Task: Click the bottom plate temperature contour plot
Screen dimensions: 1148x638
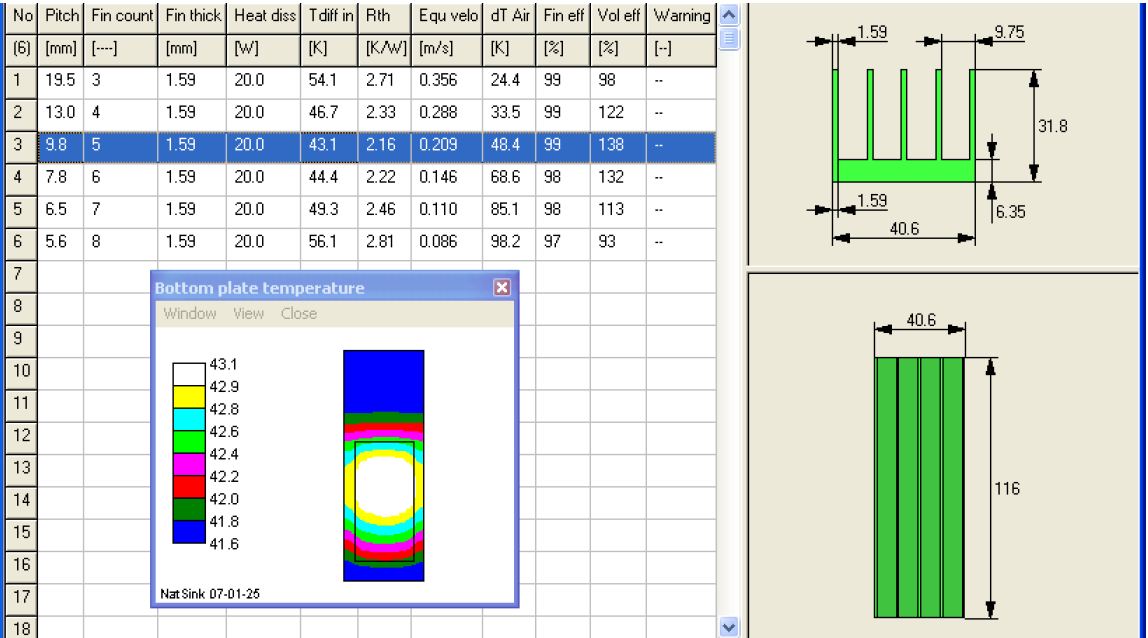Action: pyautogui.click(x=384, y=466)
